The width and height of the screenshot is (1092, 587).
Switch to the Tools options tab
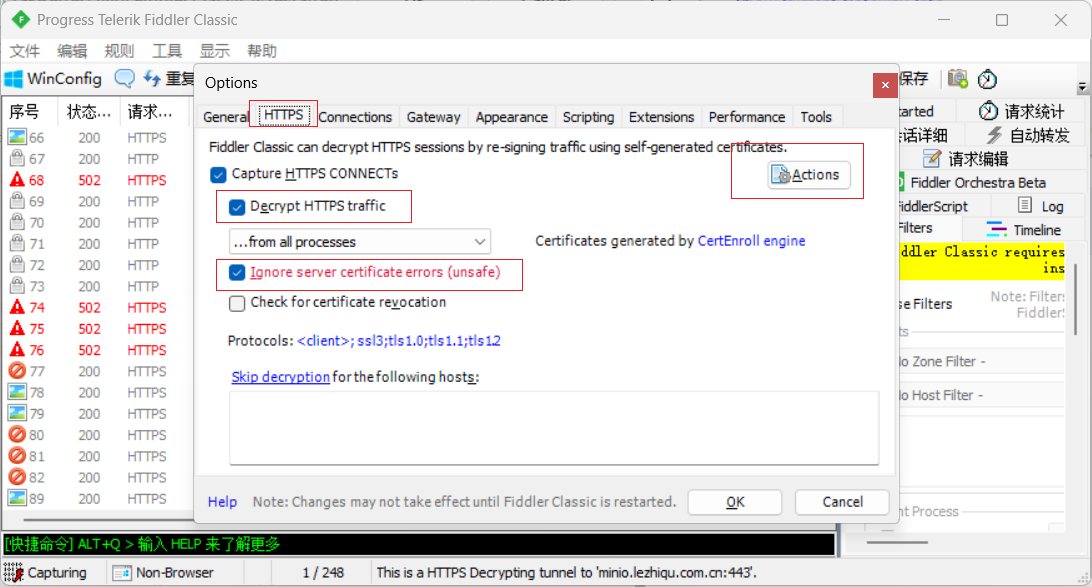coord(816,117)
